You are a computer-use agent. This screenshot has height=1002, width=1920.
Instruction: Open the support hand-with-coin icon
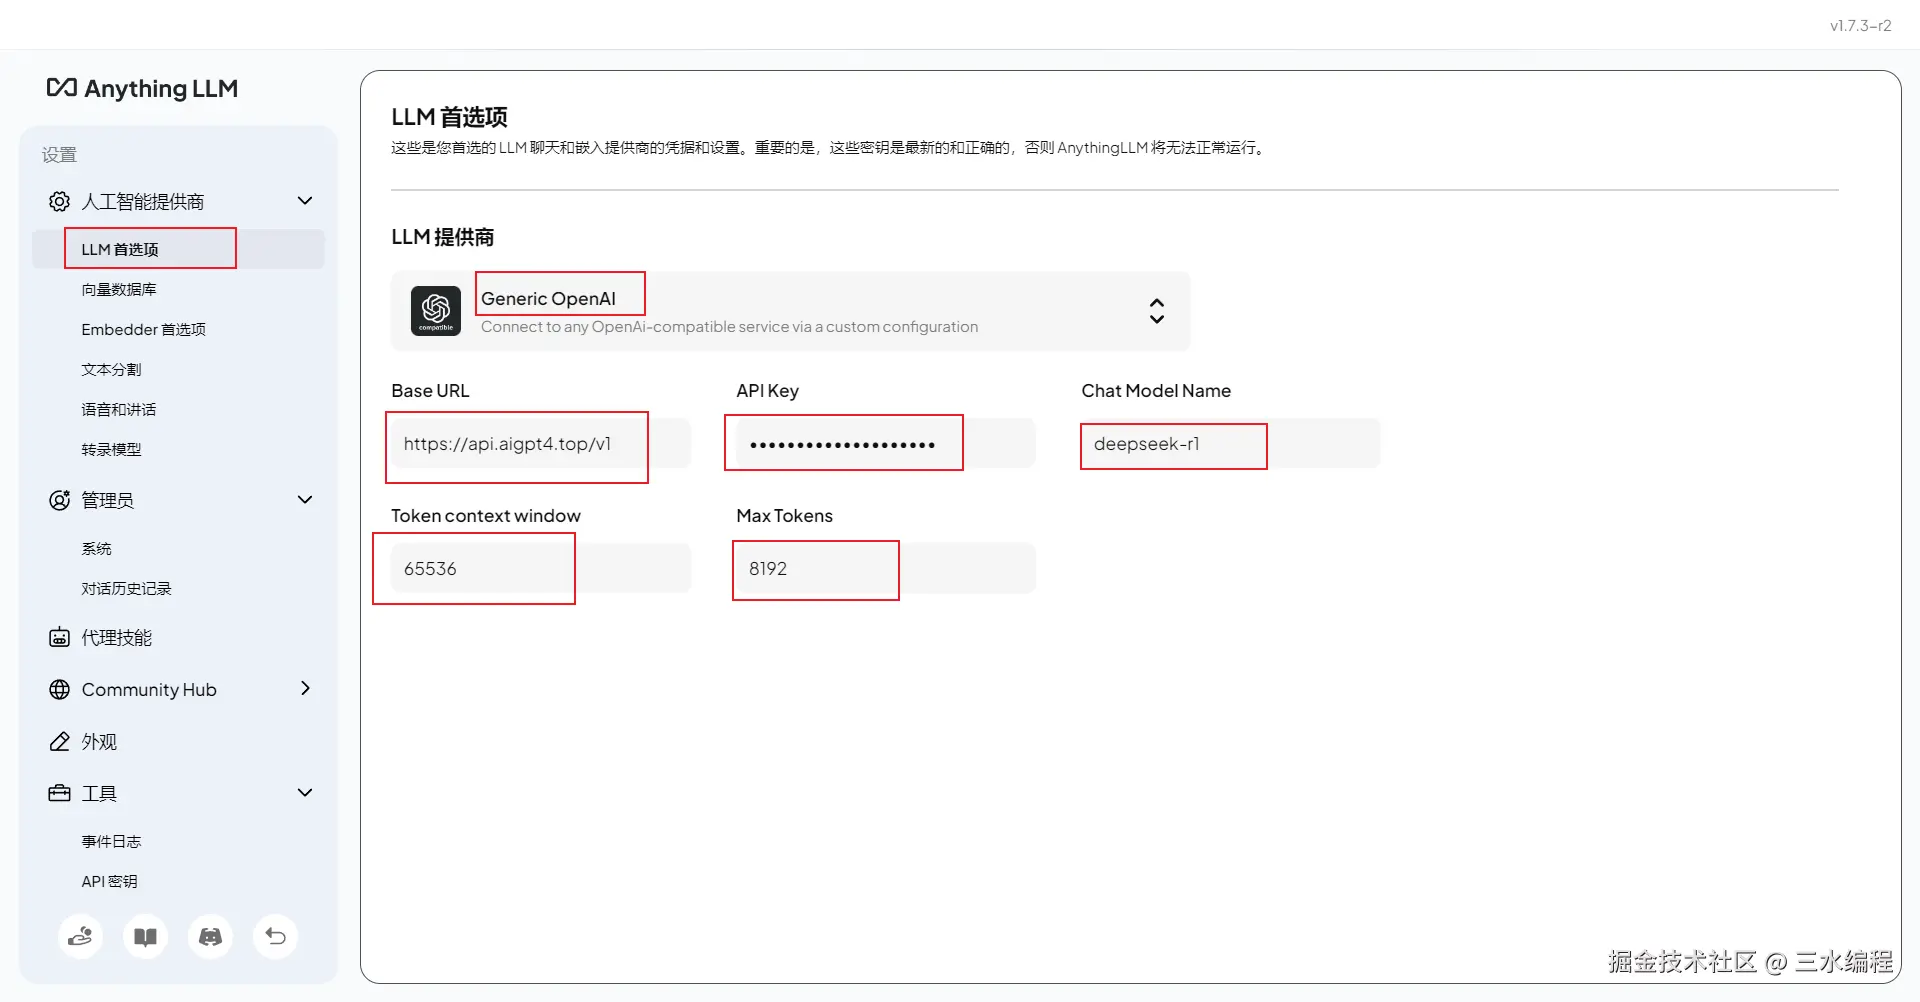click(x=80, y=936)
